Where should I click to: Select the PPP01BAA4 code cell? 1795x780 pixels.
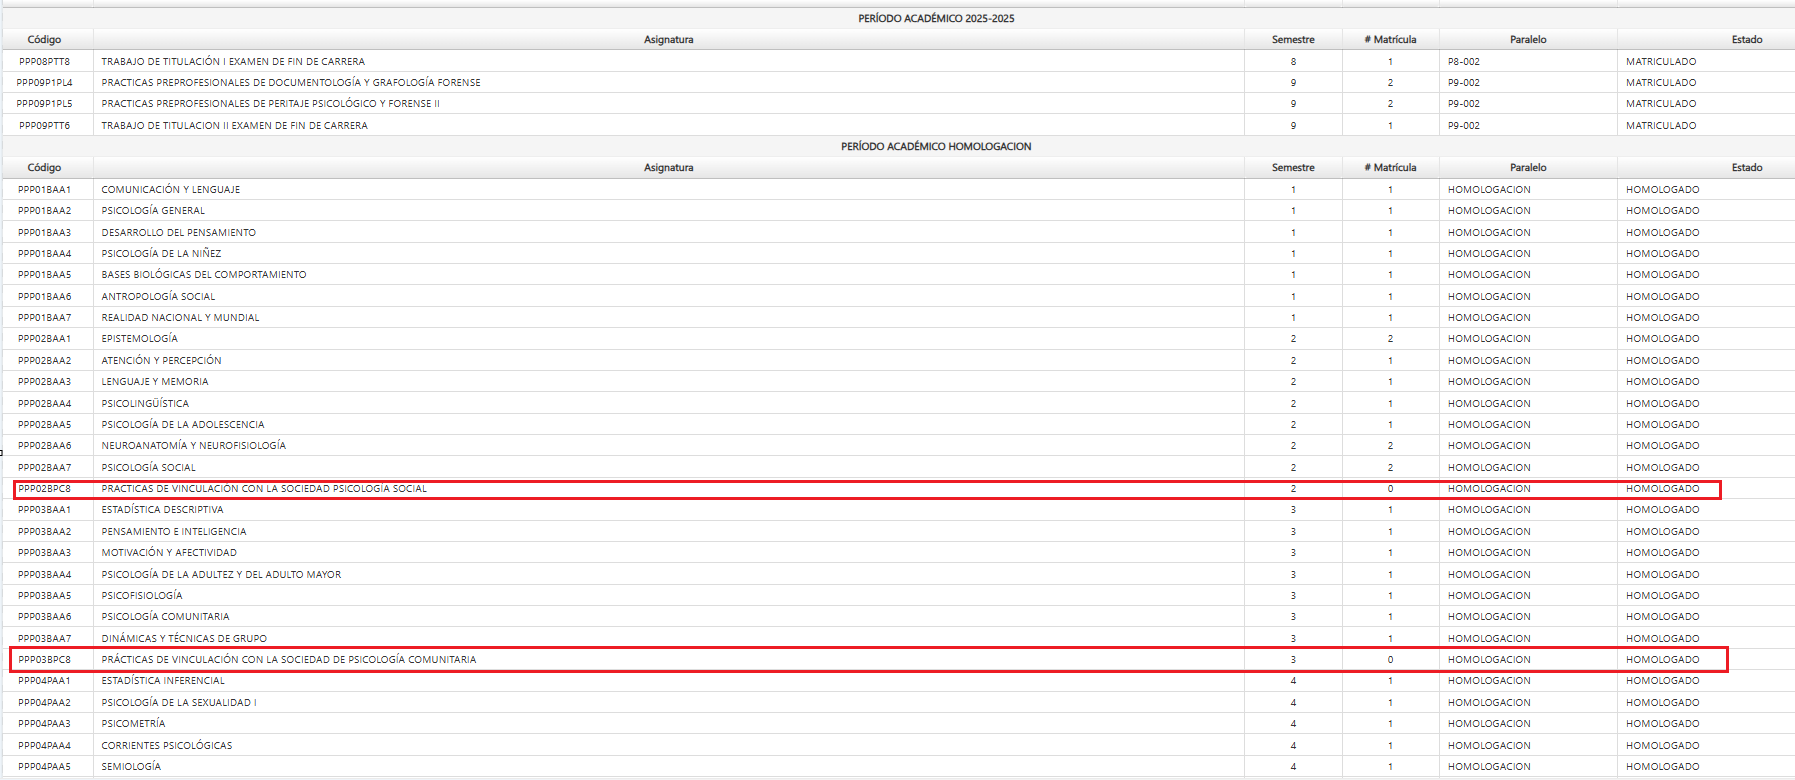point(45,254)
